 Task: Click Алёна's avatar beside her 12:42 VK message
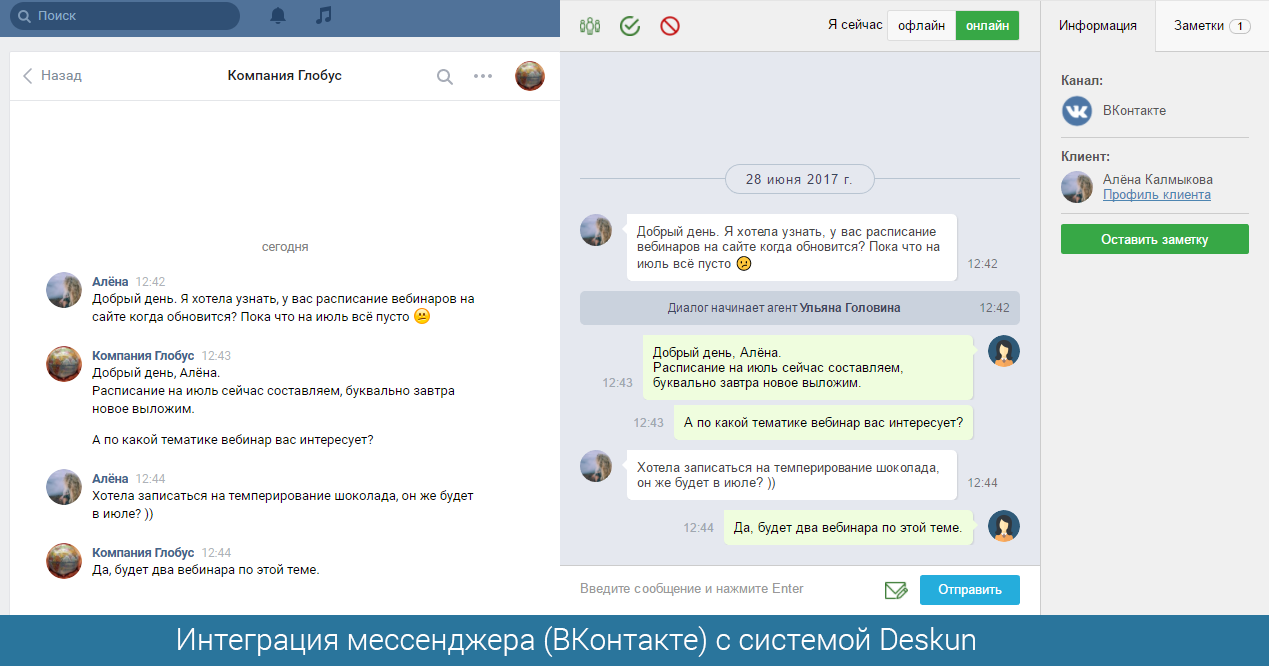point(64,290)
